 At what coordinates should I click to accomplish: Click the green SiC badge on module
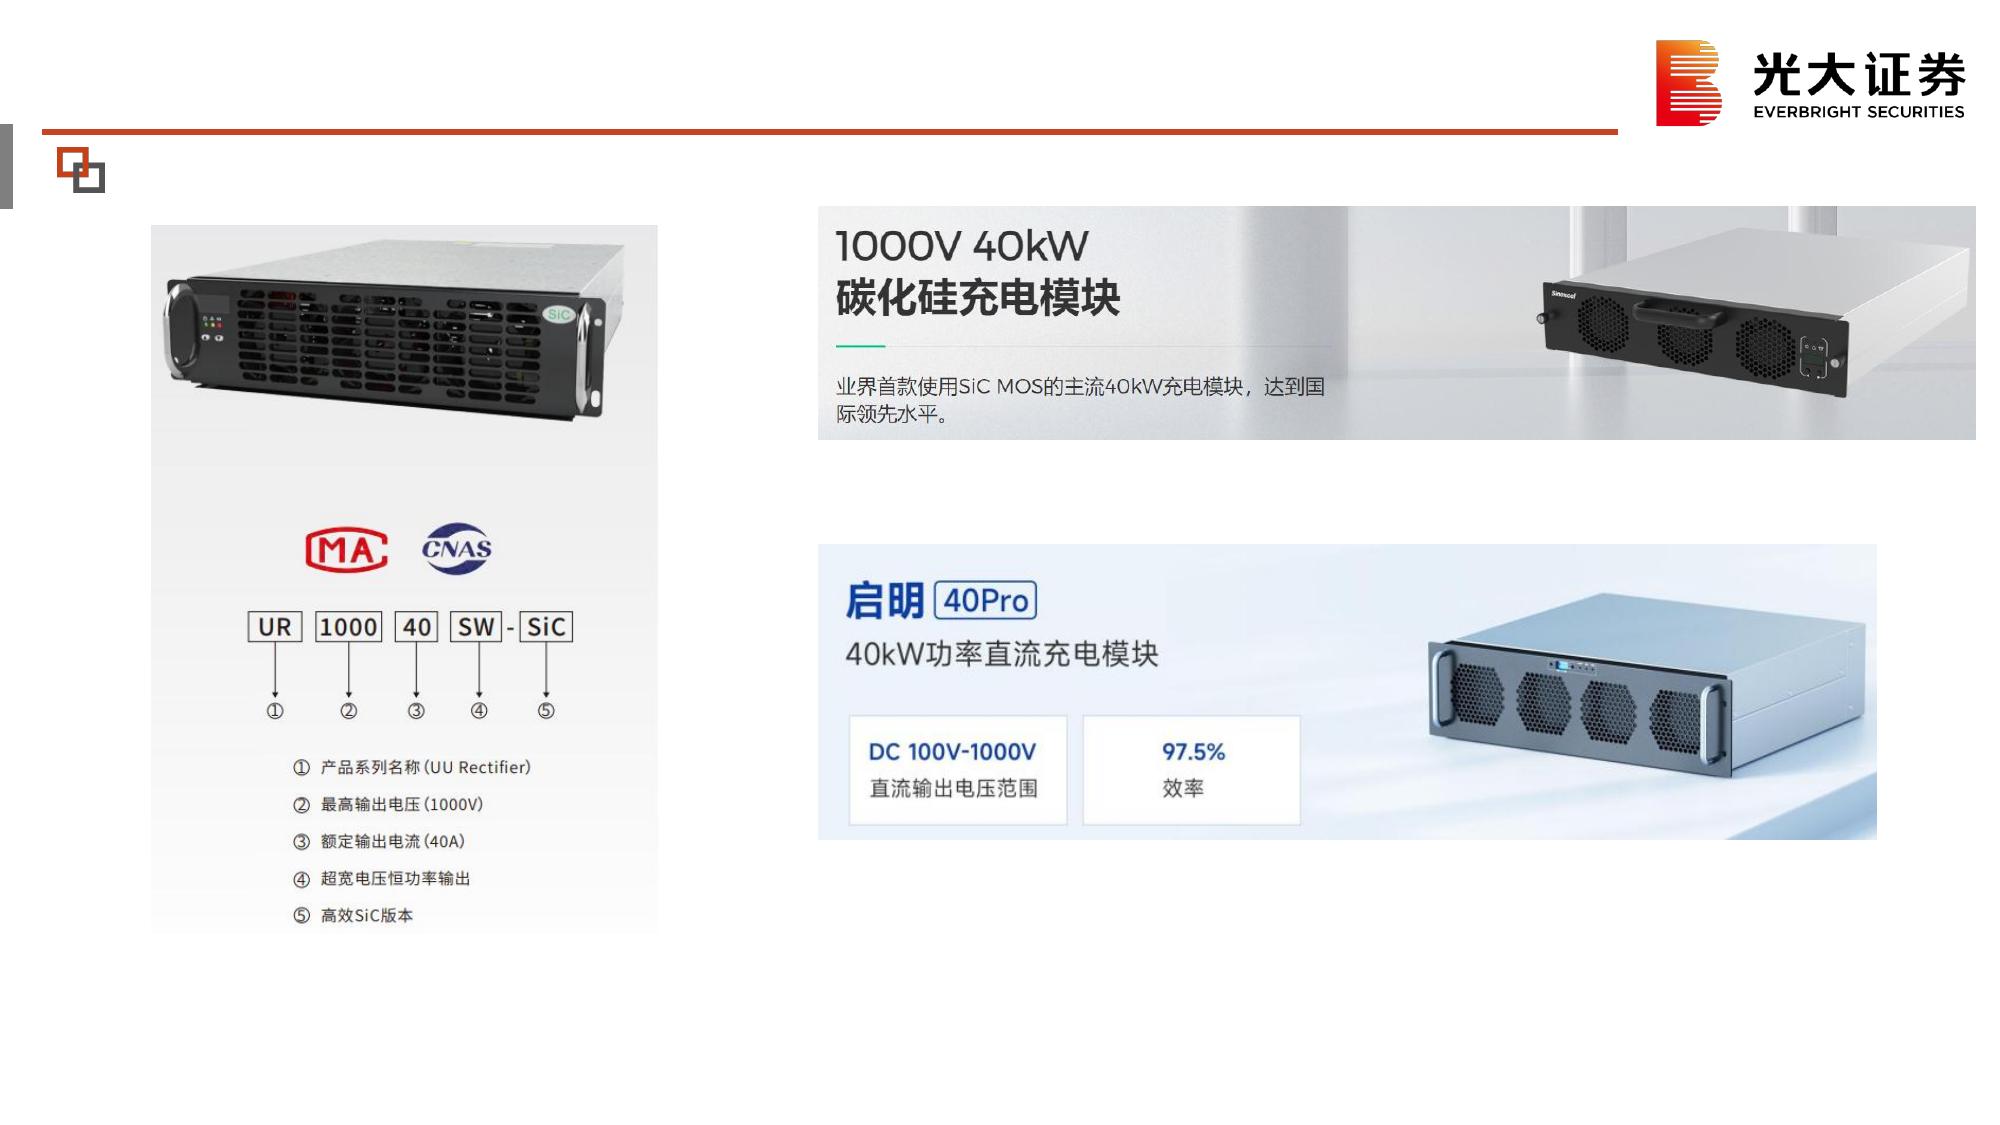[x=558, y=314]
